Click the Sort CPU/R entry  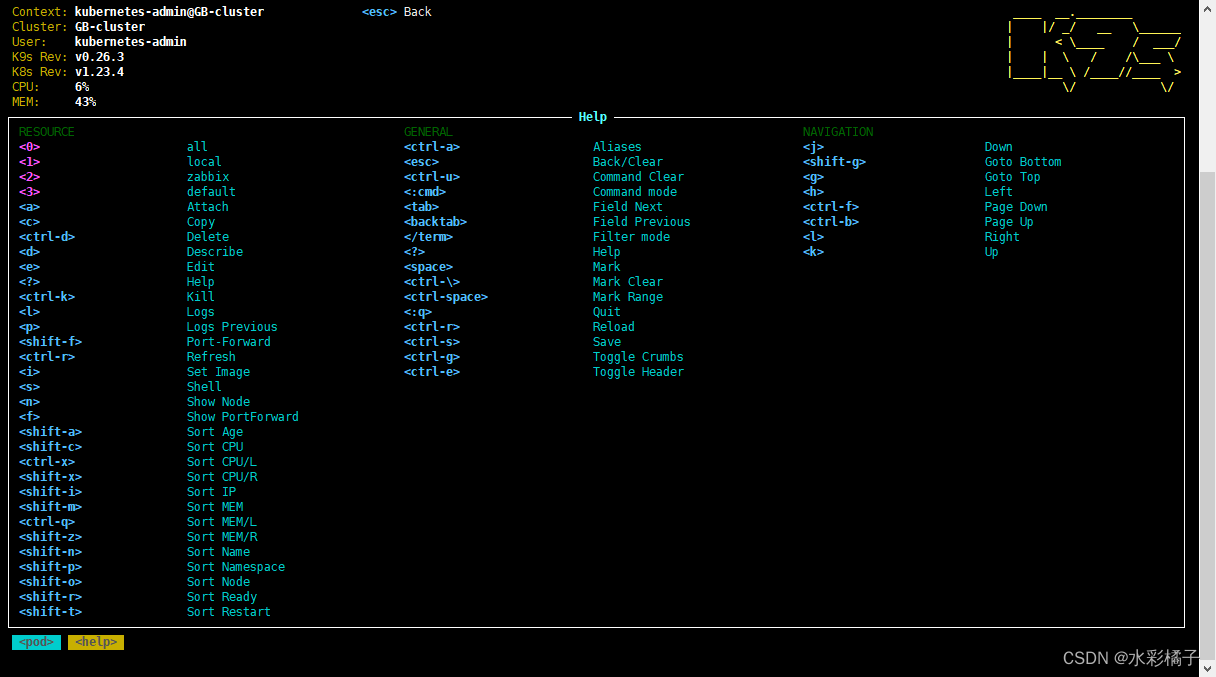tap(222, 477)
